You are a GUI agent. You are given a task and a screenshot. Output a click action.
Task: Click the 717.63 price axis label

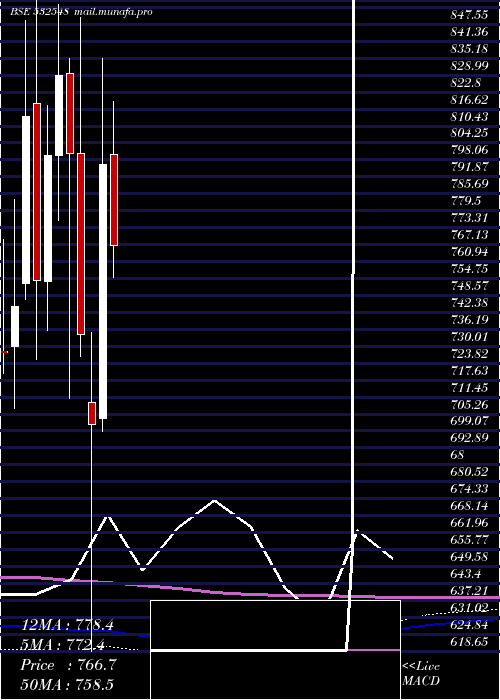[469, 371]
